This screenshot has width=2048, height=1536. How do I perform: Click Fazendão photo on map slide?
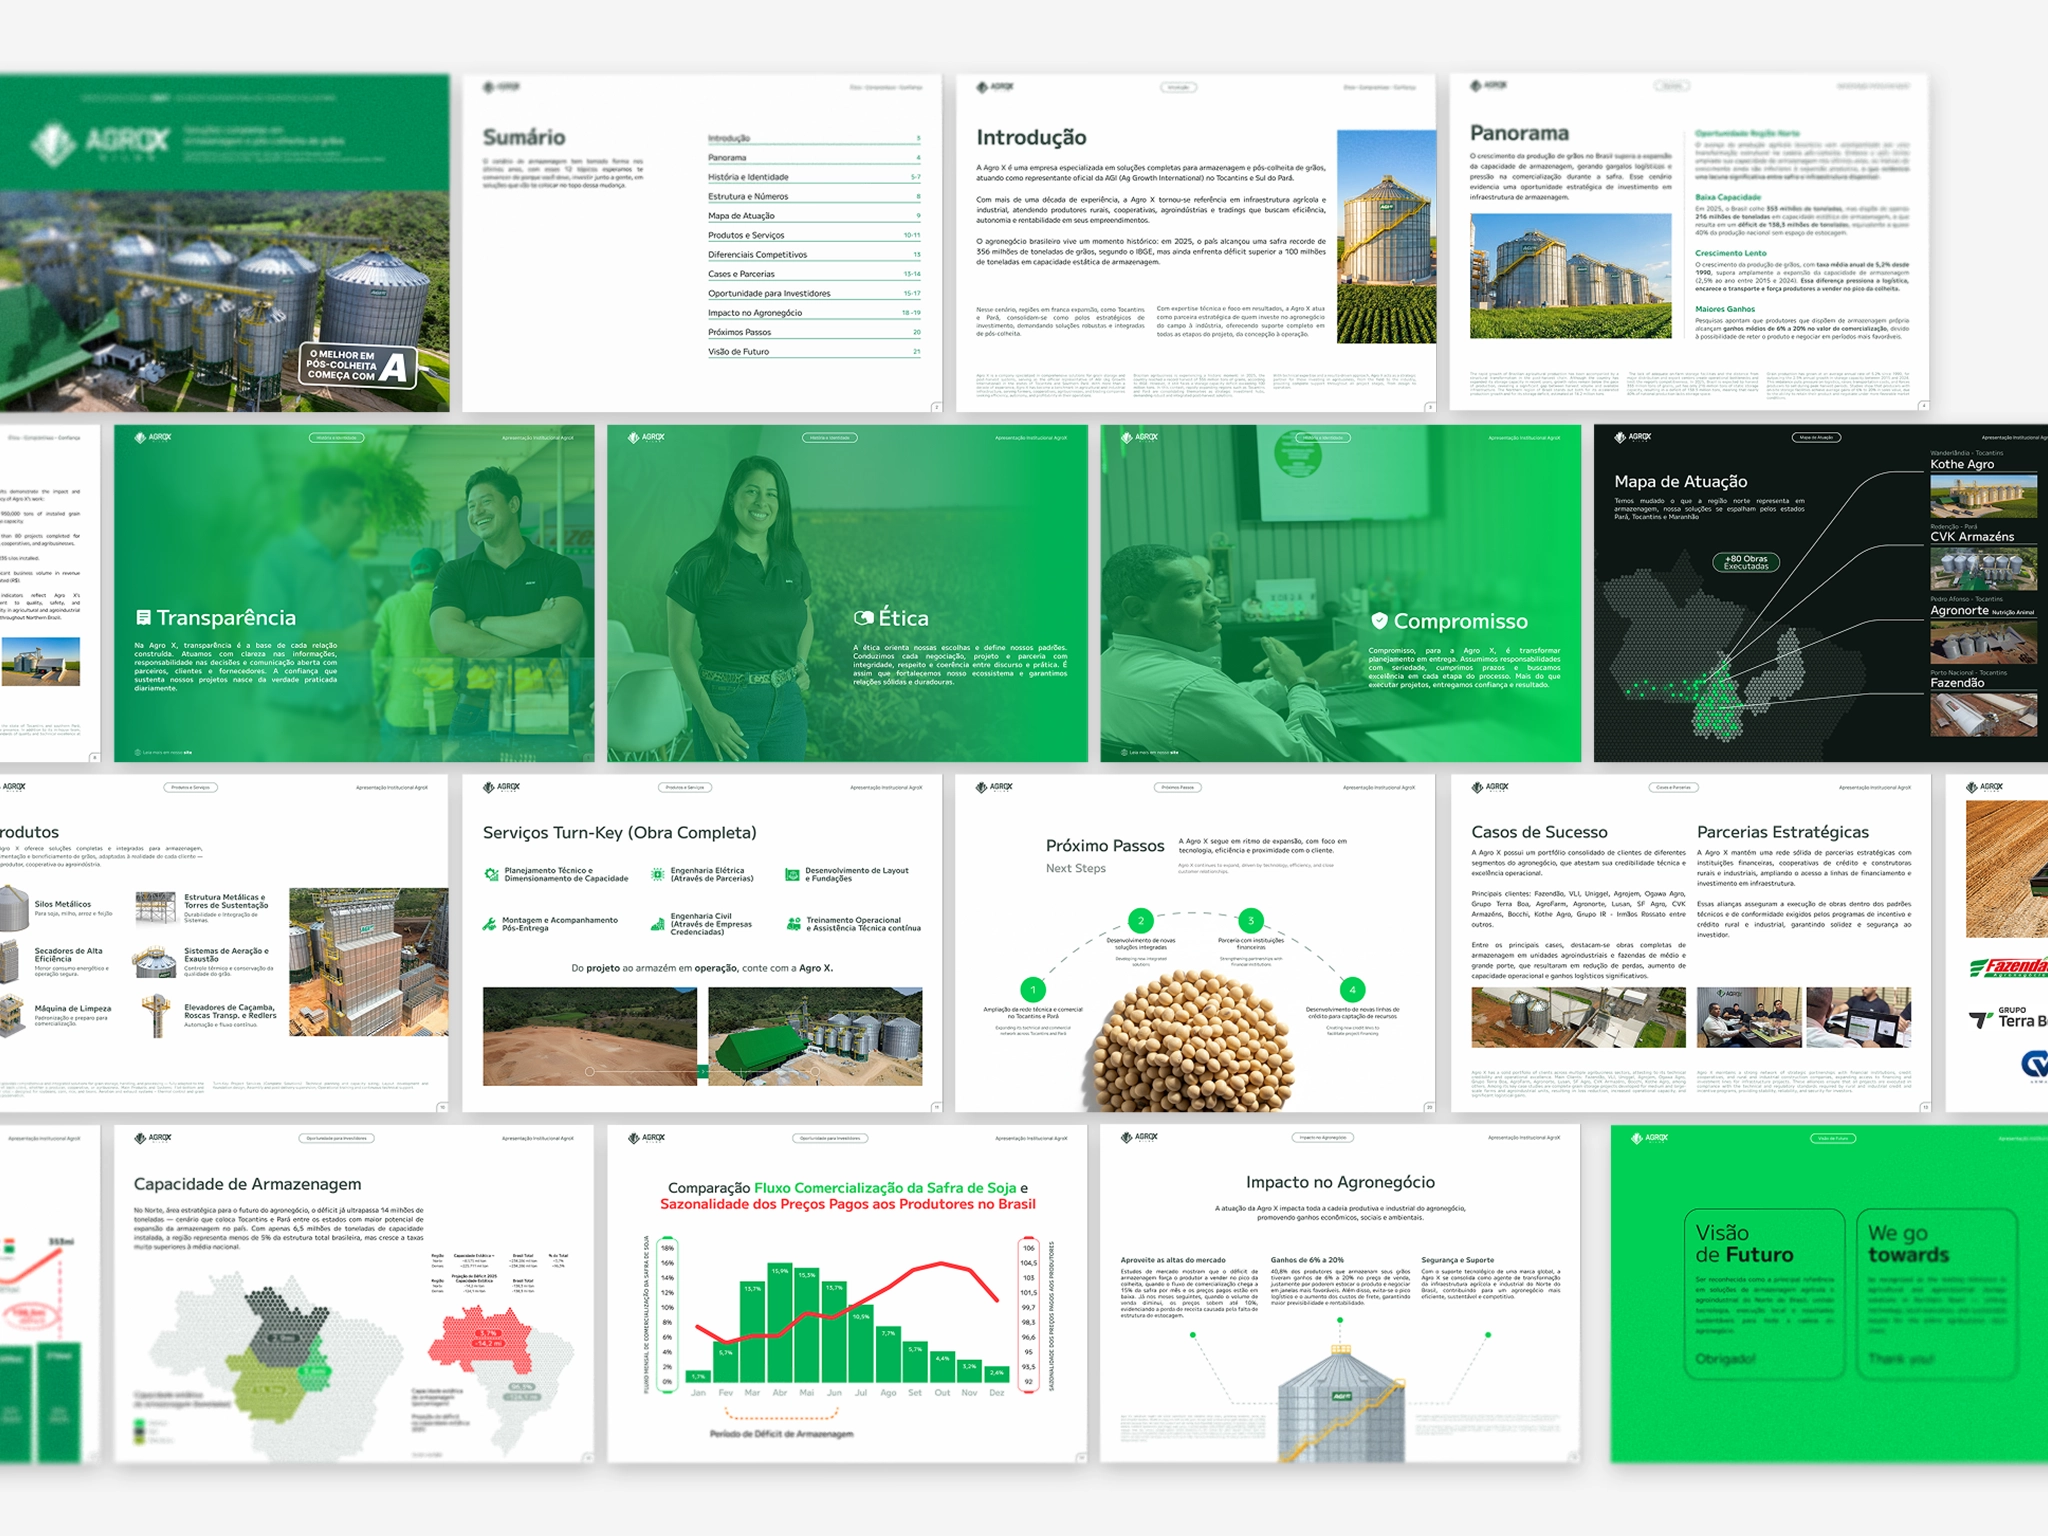(1983, 714)
